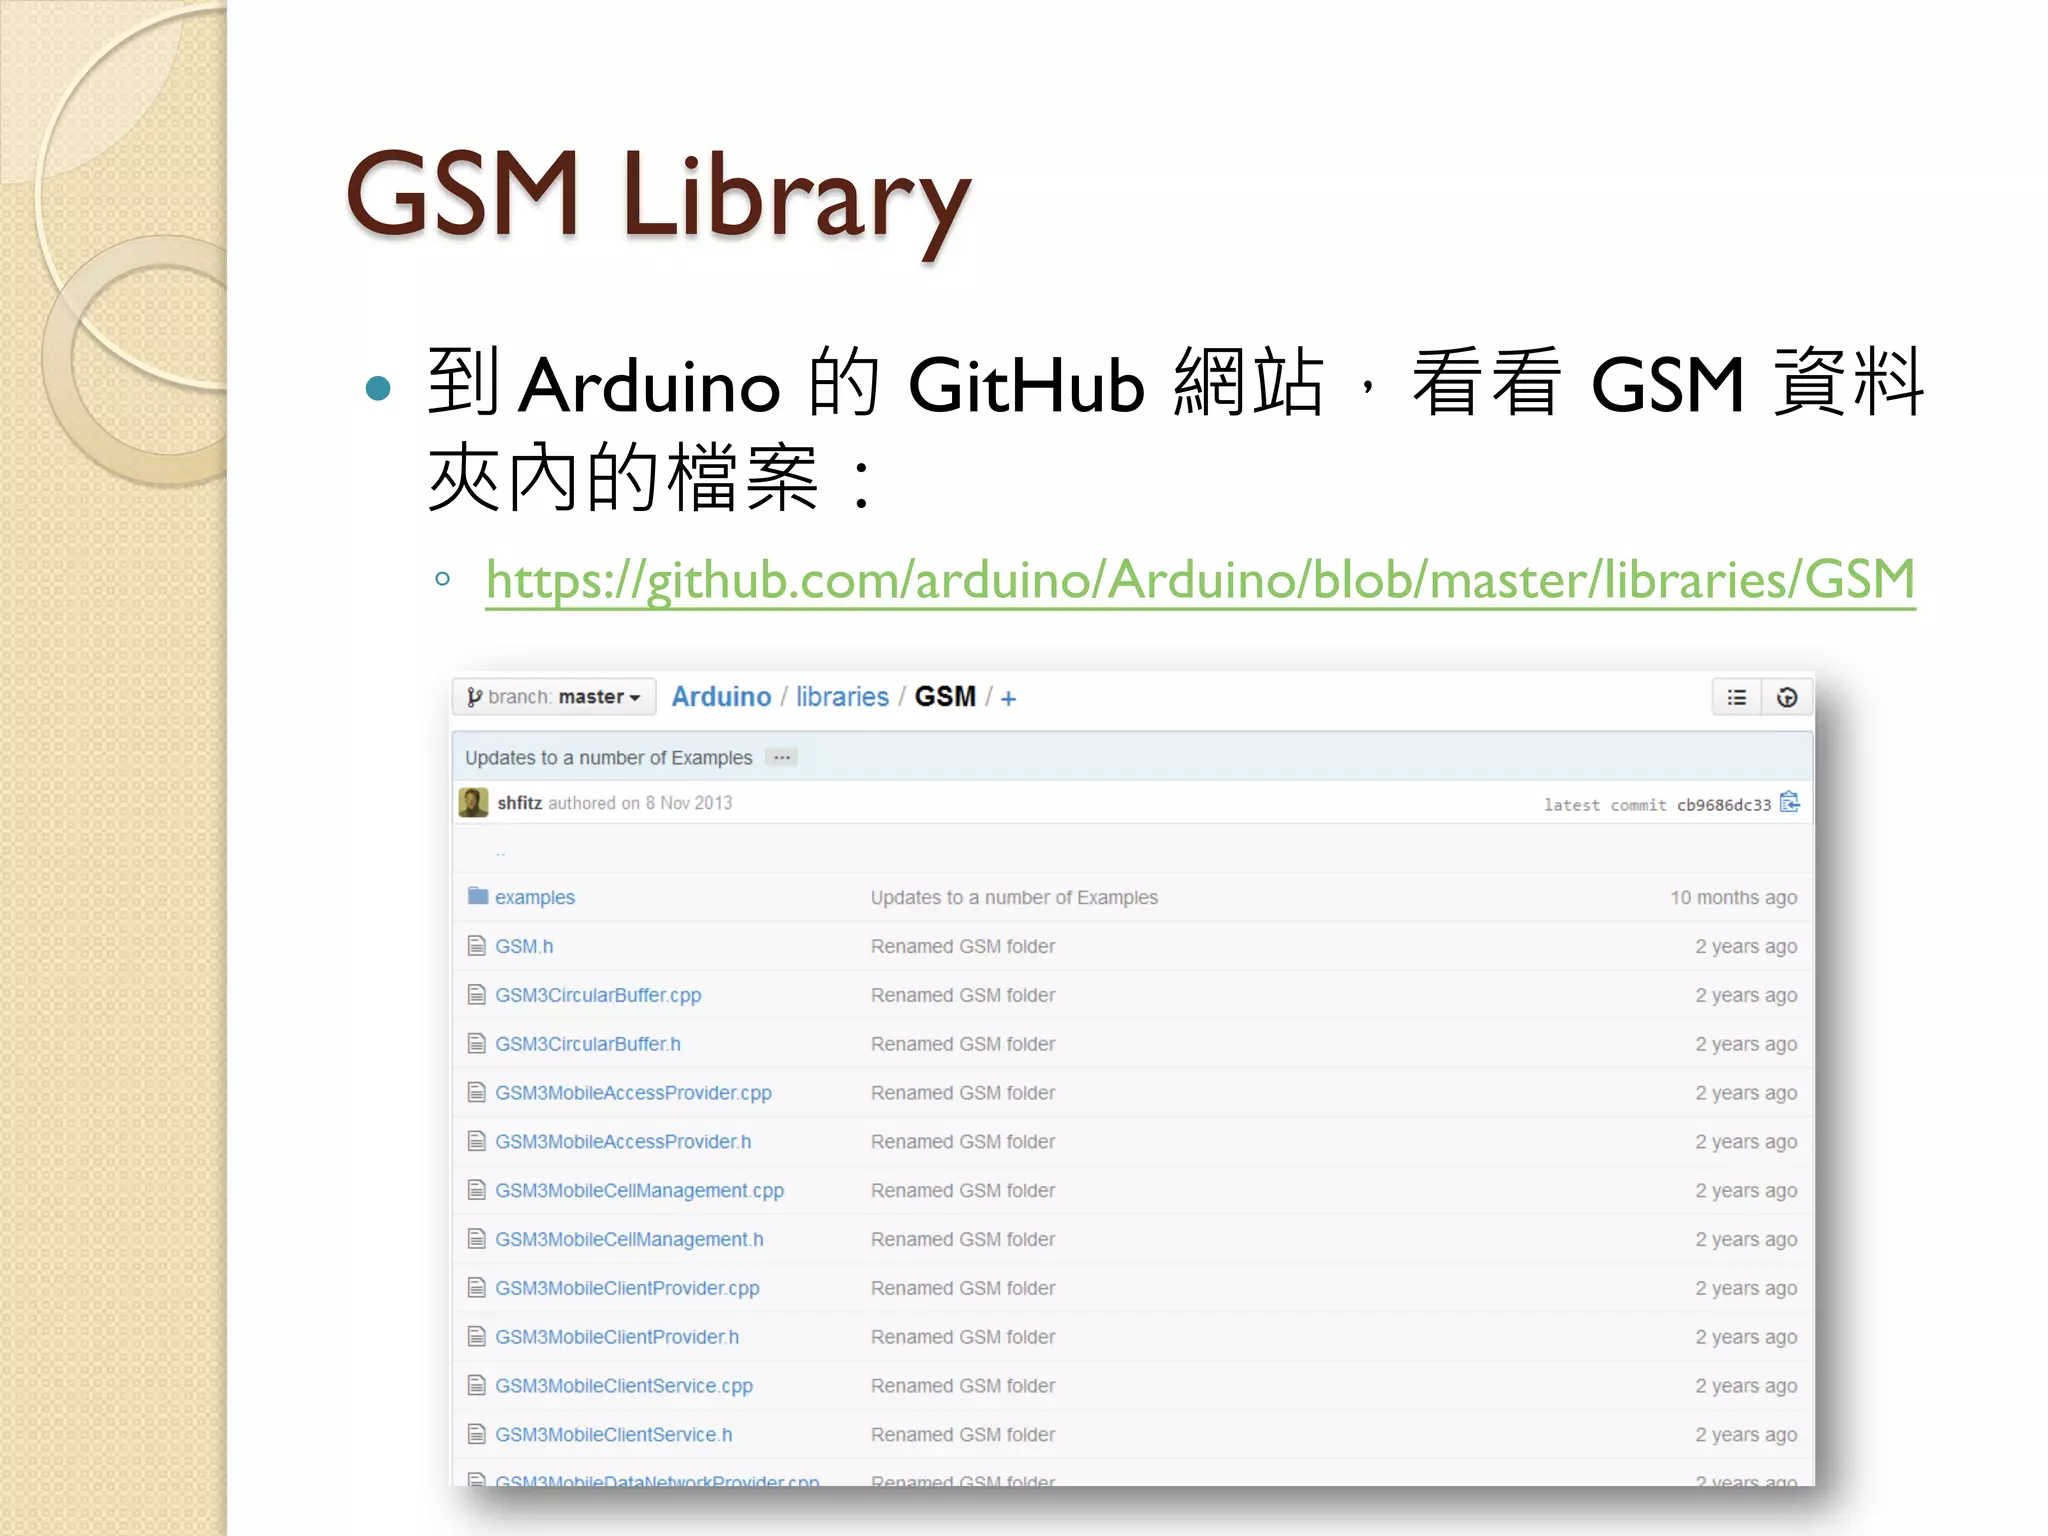Click the file icon beside GSM3CircularBuffer.cpp

[x=477, y=994]
